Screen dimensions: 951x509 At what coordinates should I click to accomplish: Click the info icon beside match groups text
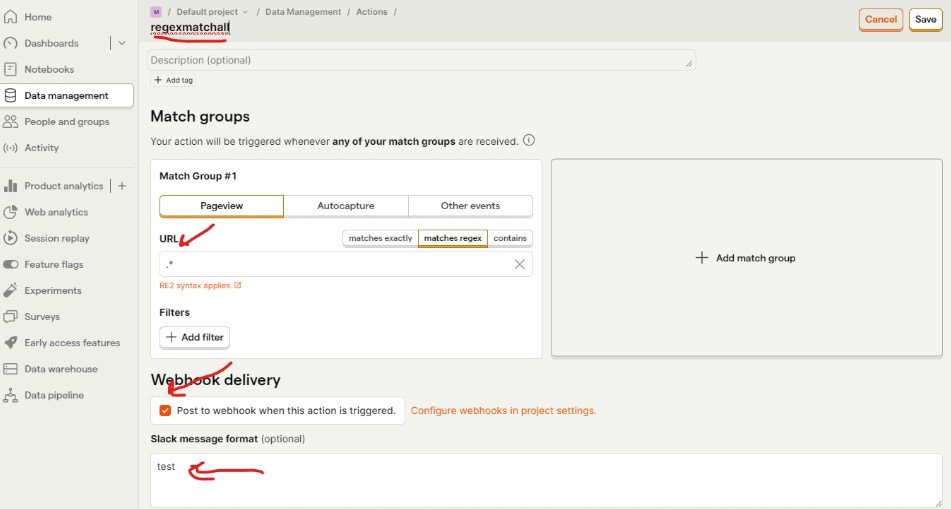coord(529,141)
